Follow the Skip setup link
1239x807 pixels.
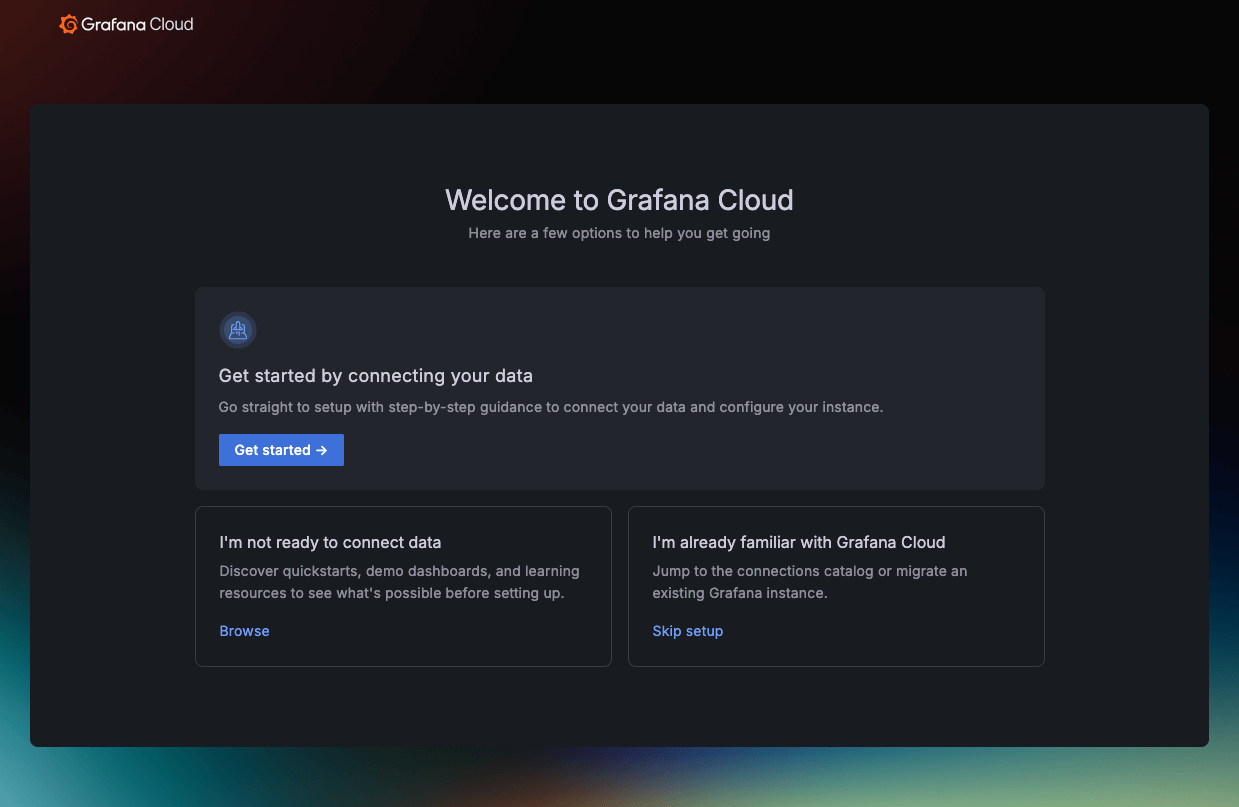(x=687, y=631)
